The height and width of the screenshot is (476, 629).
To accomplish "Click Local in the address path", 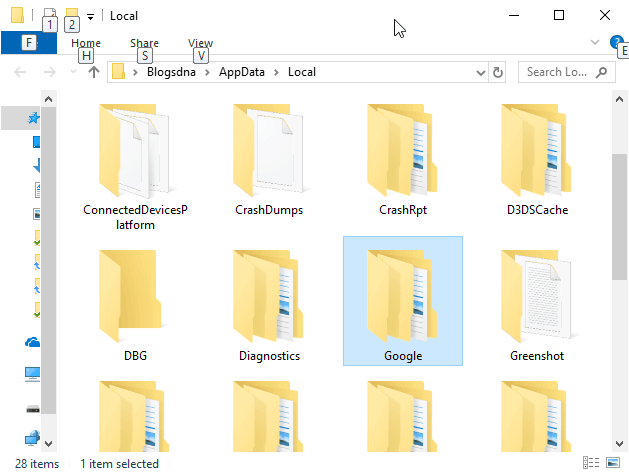I will point(302,72).
